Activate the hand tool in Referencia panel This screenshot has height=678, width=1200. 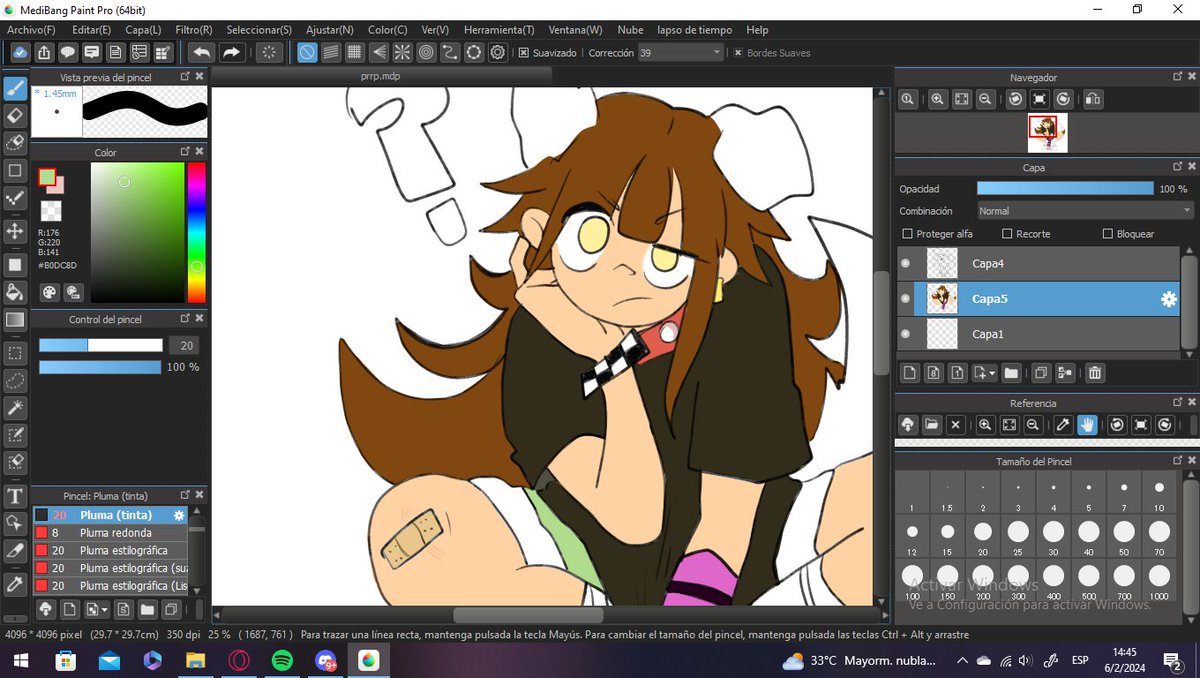click(x=1087, y=425)
